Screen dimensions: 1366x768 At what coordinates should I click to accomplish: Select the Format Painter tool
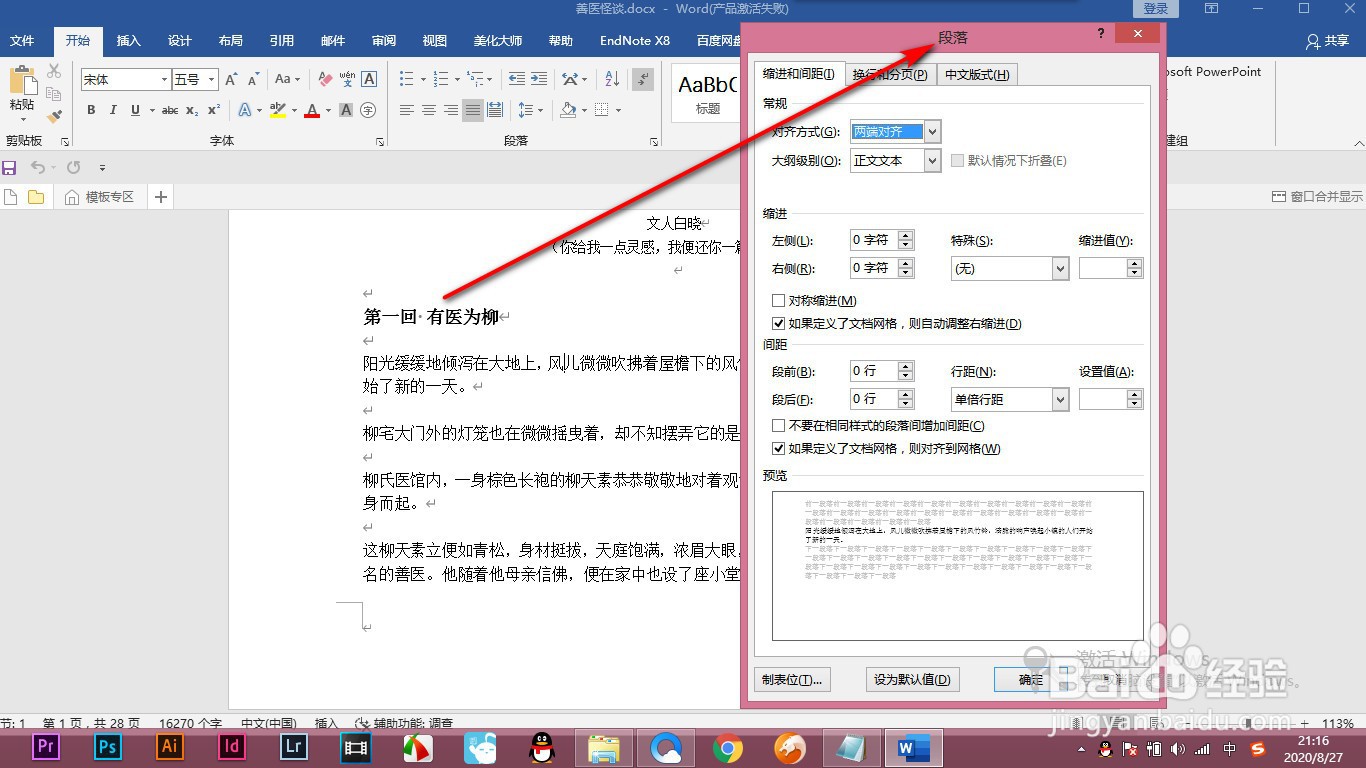click(55, 118)
